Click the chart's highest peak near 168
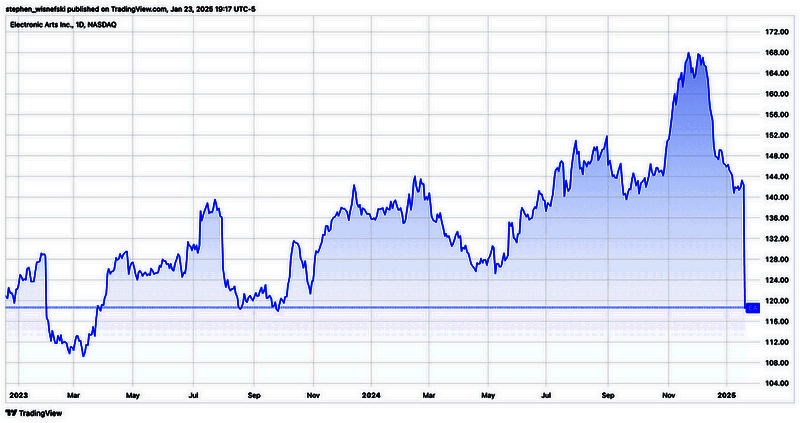The width and height of the screenshot is (800, 423). (689, 53)
